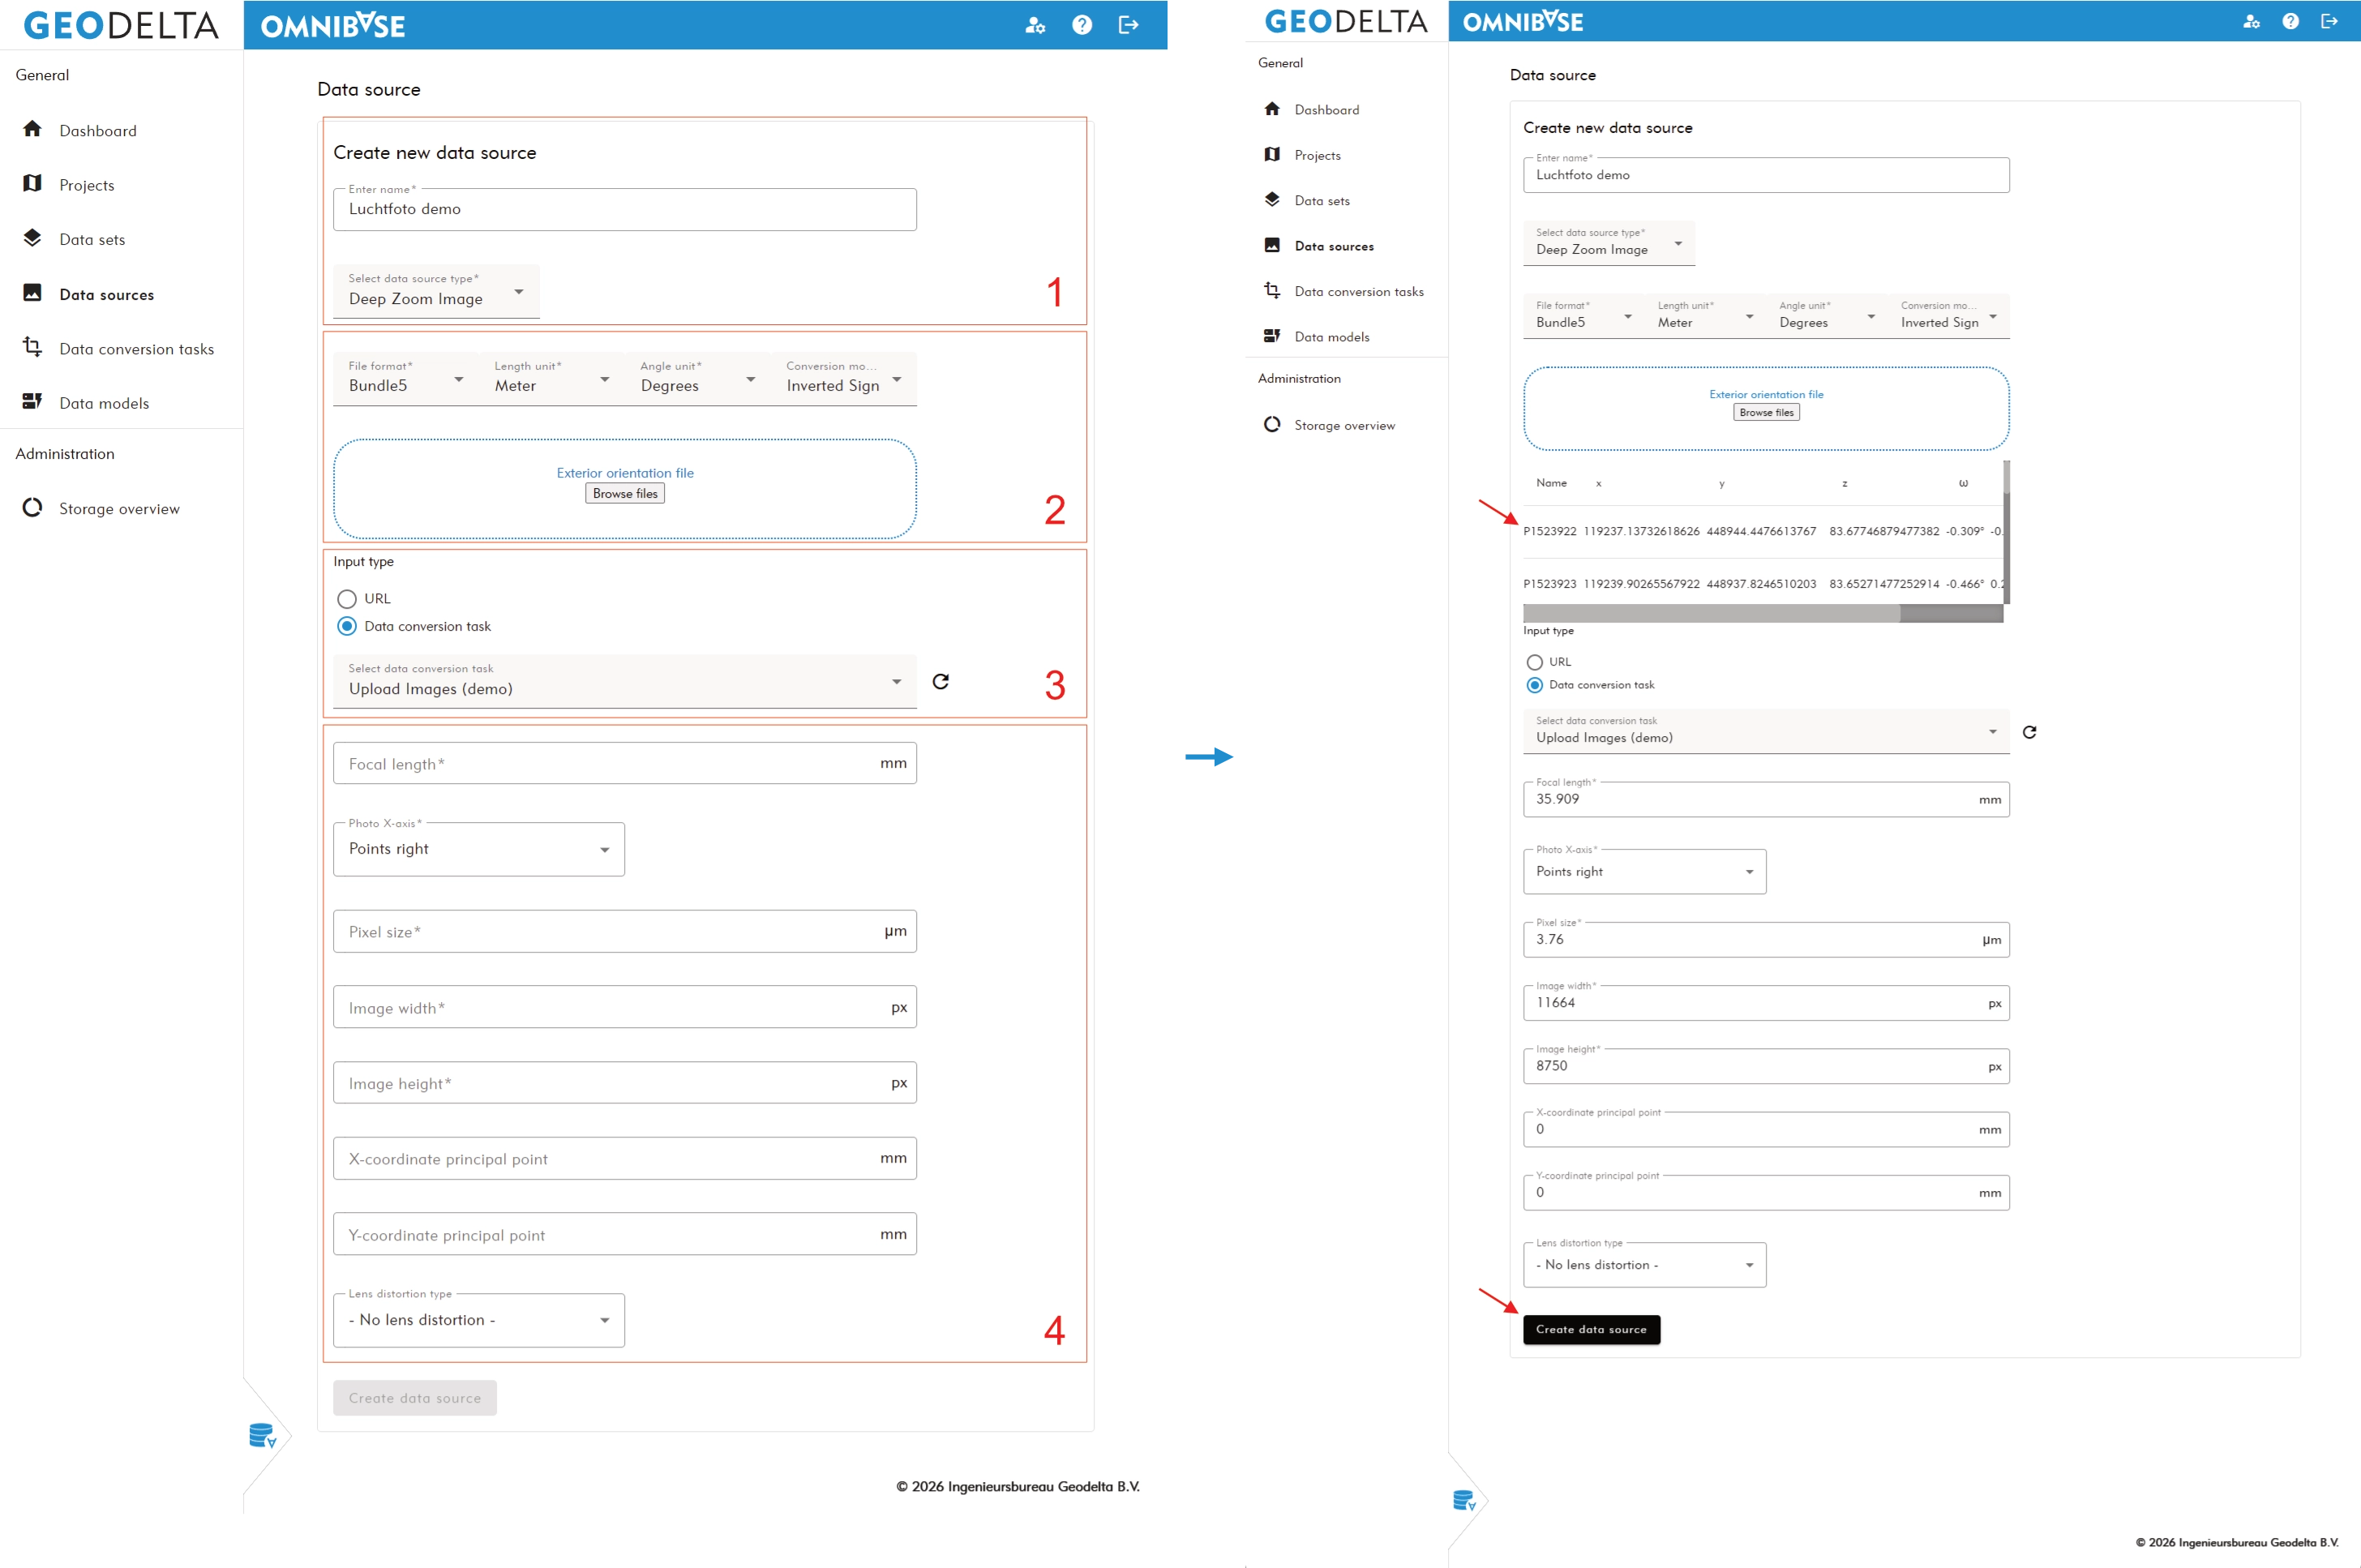Open Data sets in left sidebar
Image resolution: width=2361 pixels, height=1568 pixels.
pos(92,240)
